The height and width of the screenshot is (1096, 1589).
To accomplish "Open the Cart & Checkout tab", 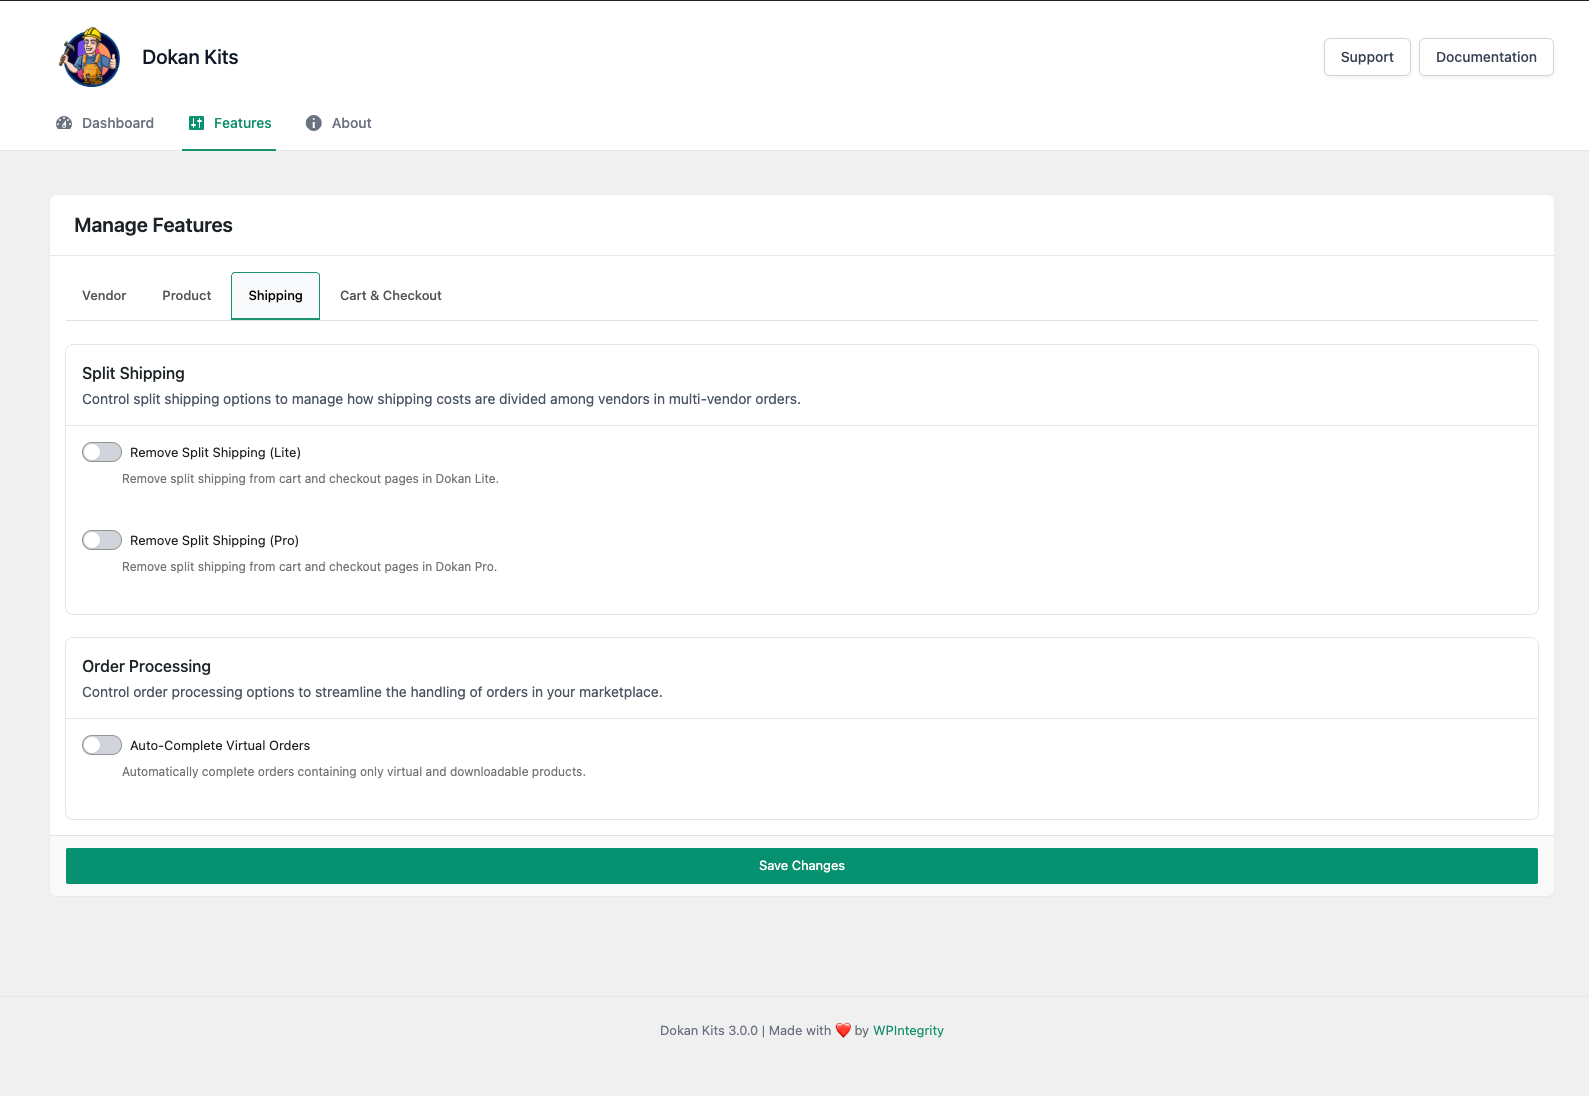I will point(391,296).
